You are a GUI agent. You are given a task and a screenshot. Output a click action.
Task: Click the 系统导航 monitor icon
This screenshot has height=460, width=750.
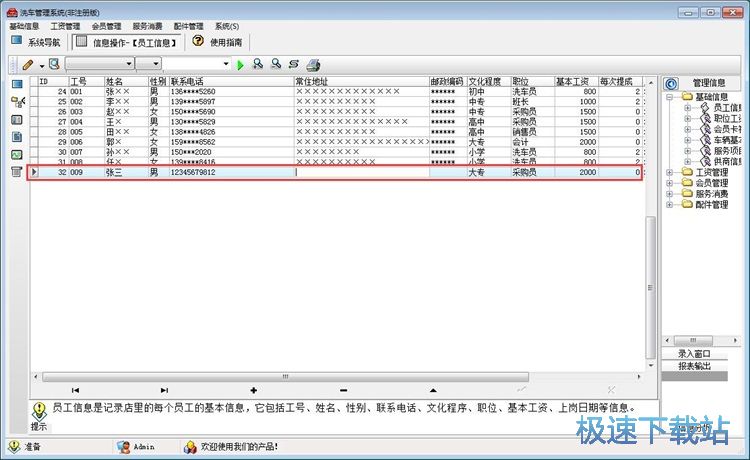coord(17,40)
